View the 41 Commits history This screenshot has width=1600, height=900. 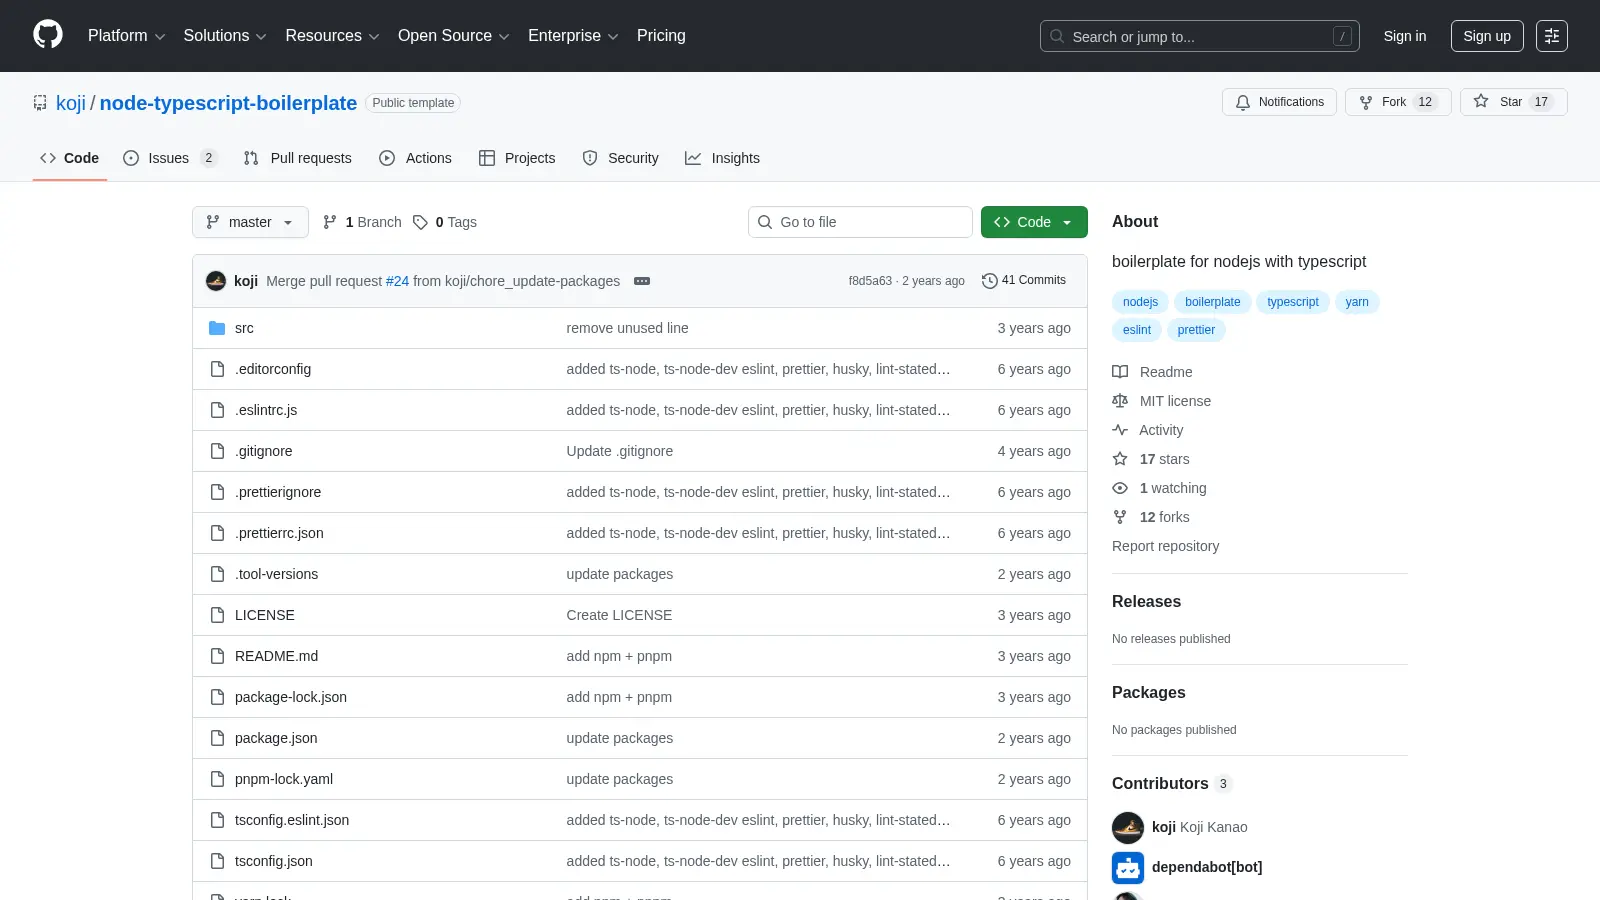[1024, 280]
